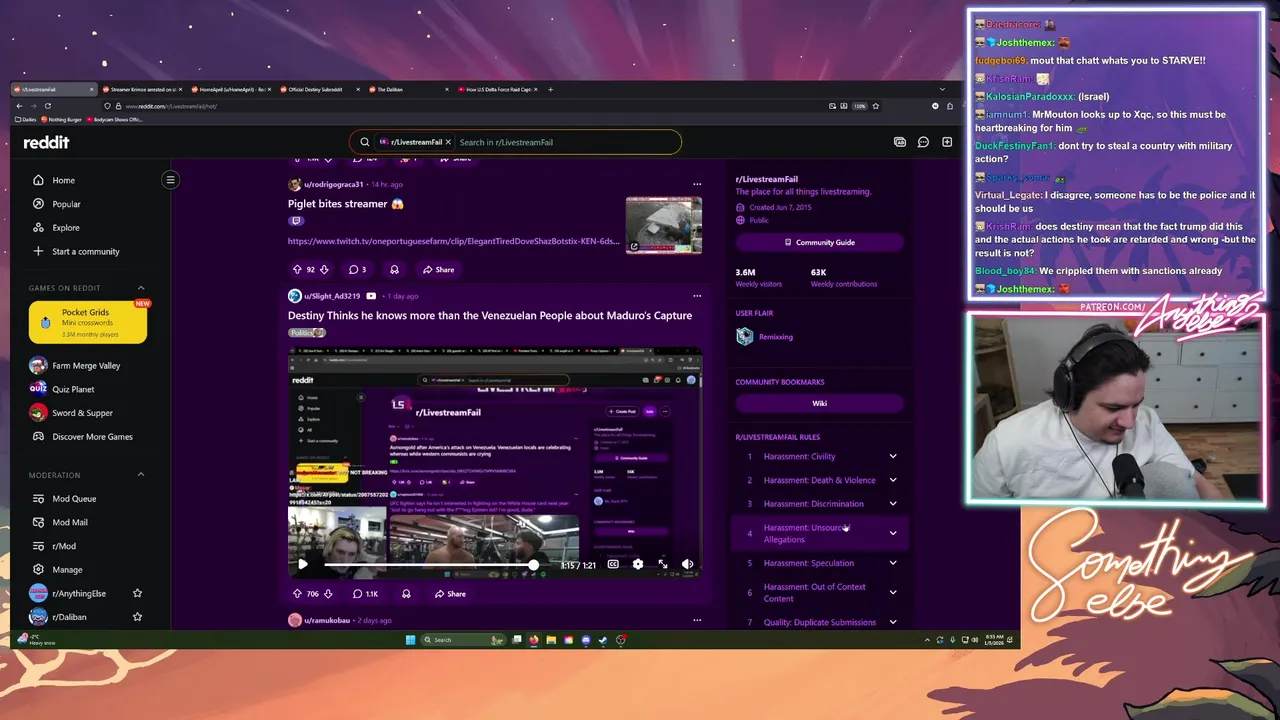
Task: Share the Piglet bites streamer post
Action: pyautogui.click(x=438, y=269)
